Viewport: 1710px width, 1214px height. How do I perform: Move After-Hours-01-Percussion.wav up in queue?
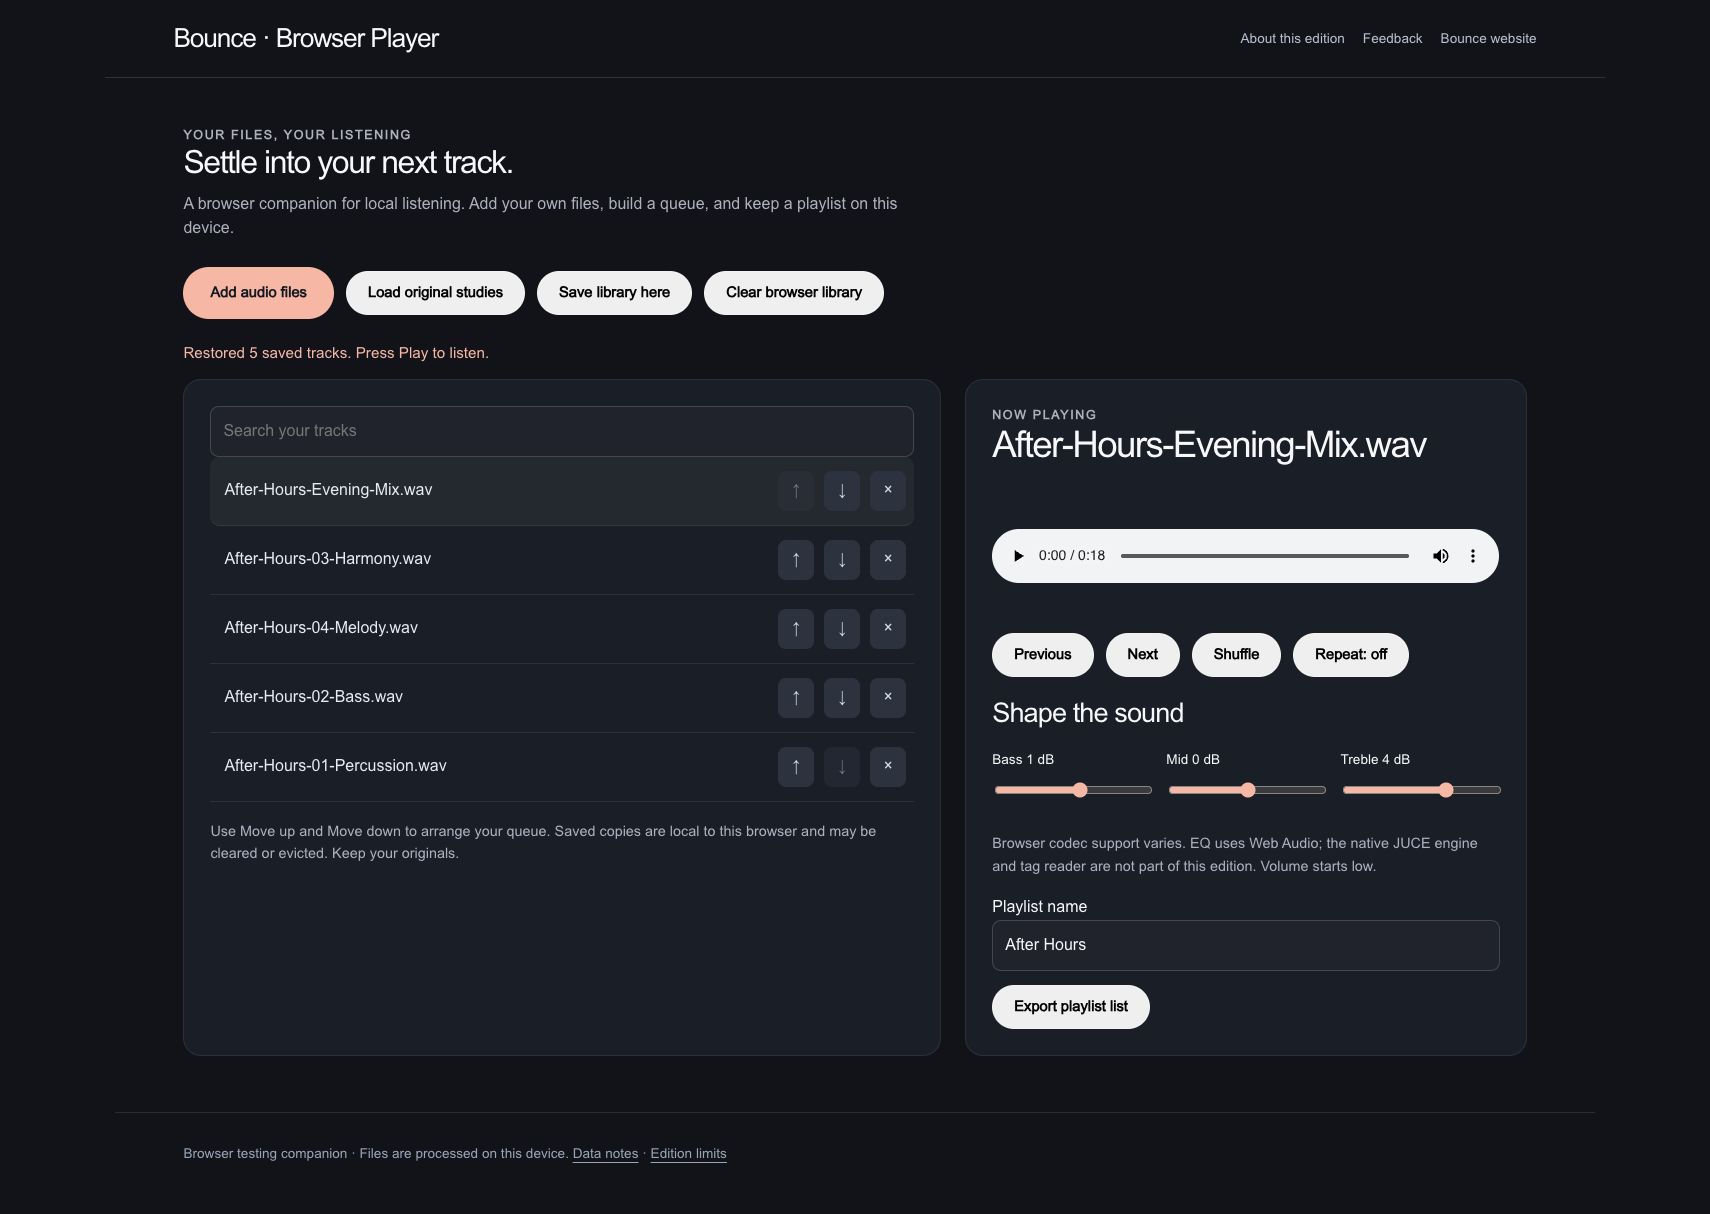(796, 767)
